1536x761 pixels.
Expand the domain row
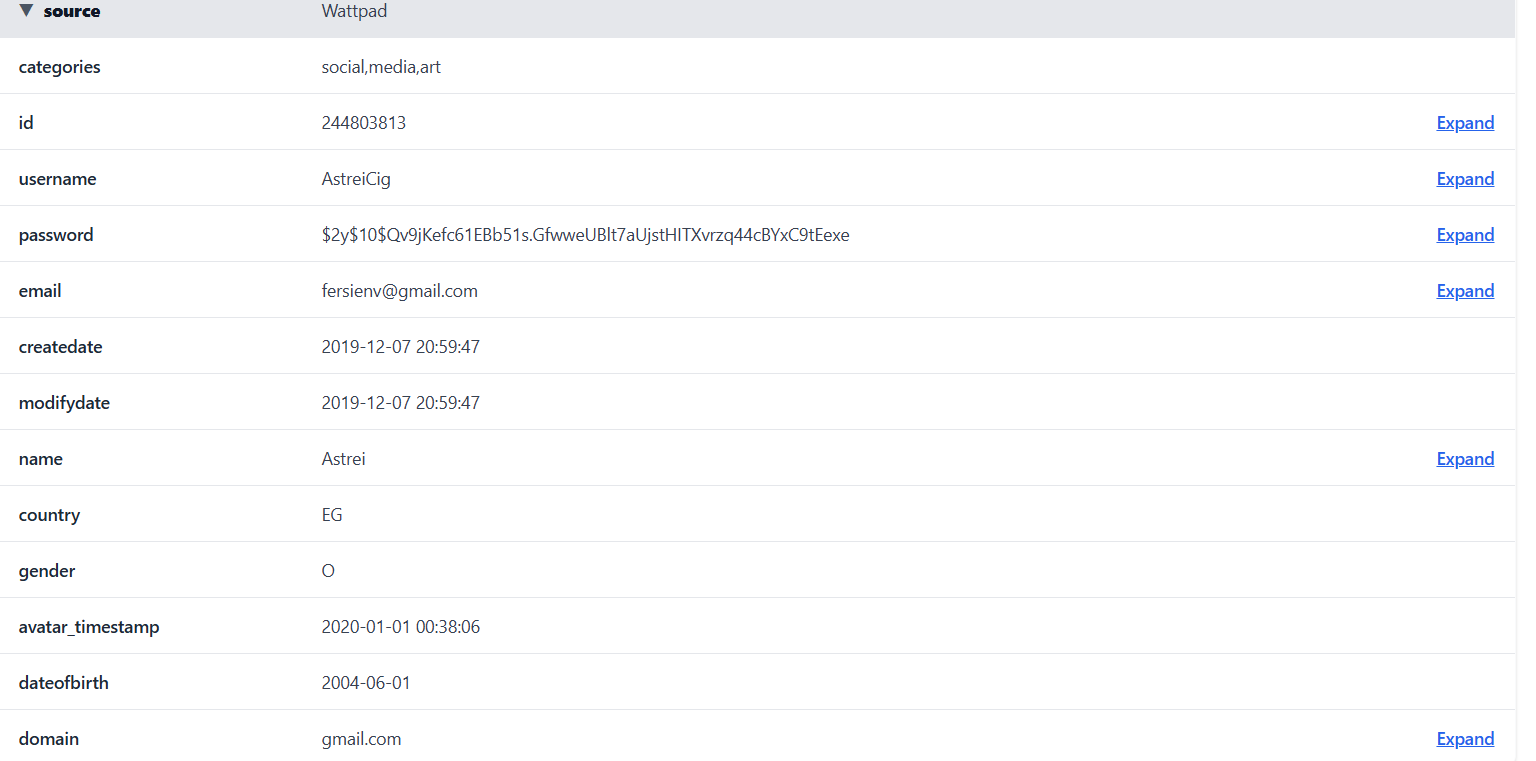1465,739
